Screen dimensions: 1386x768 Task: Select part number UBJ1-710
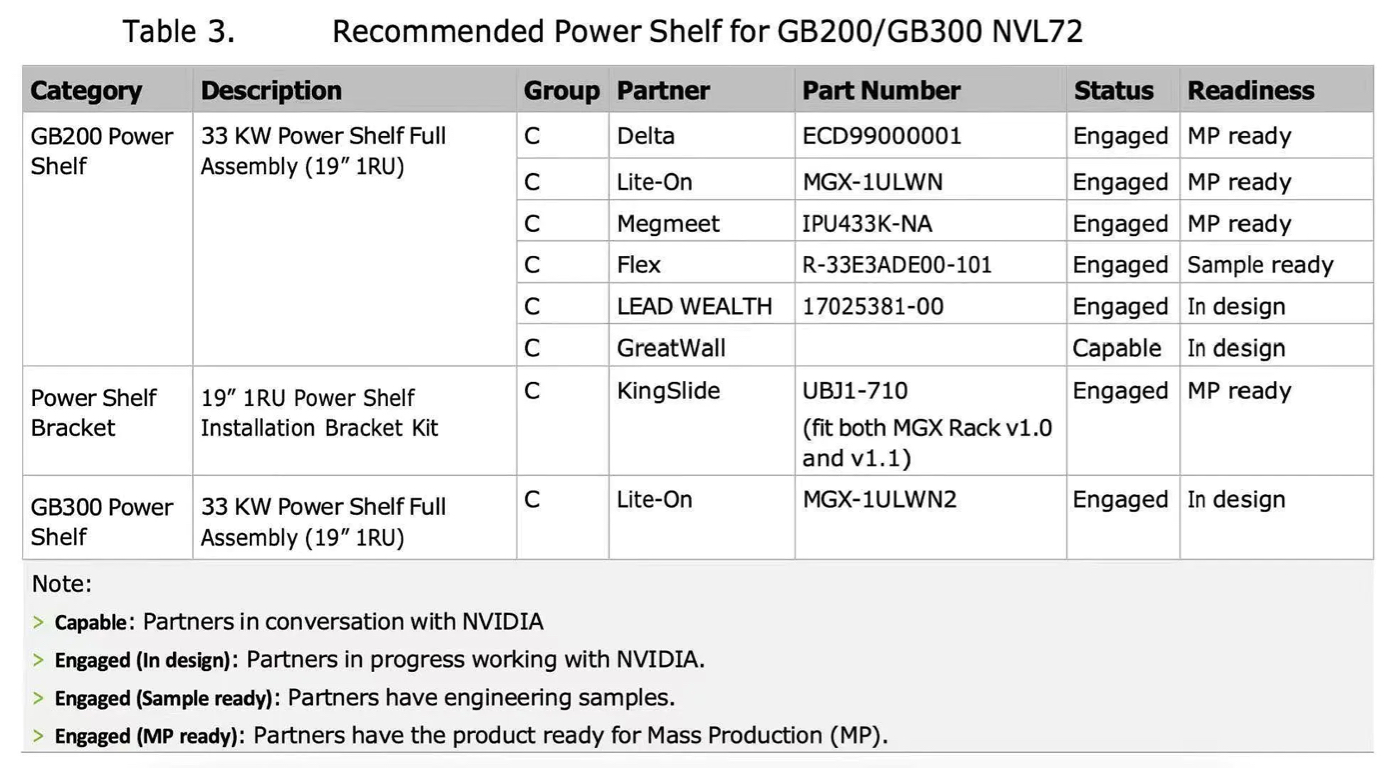(x=855, y=391)
